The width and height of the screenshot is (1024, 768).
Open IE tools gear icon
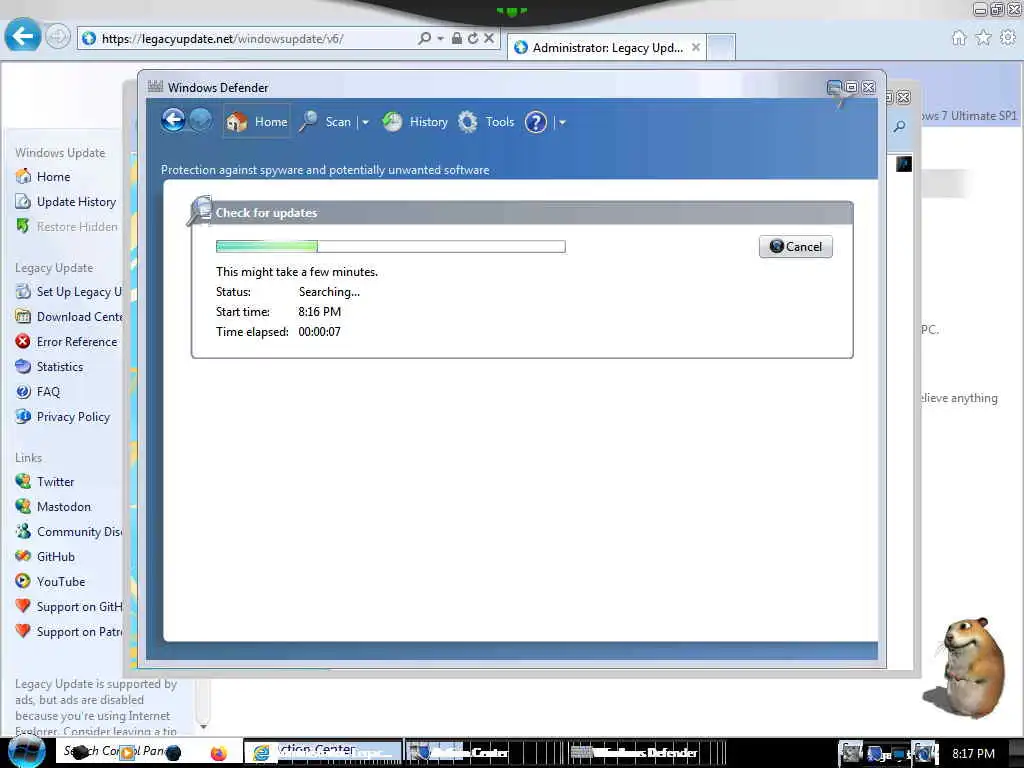click(x=1008, y=38)
